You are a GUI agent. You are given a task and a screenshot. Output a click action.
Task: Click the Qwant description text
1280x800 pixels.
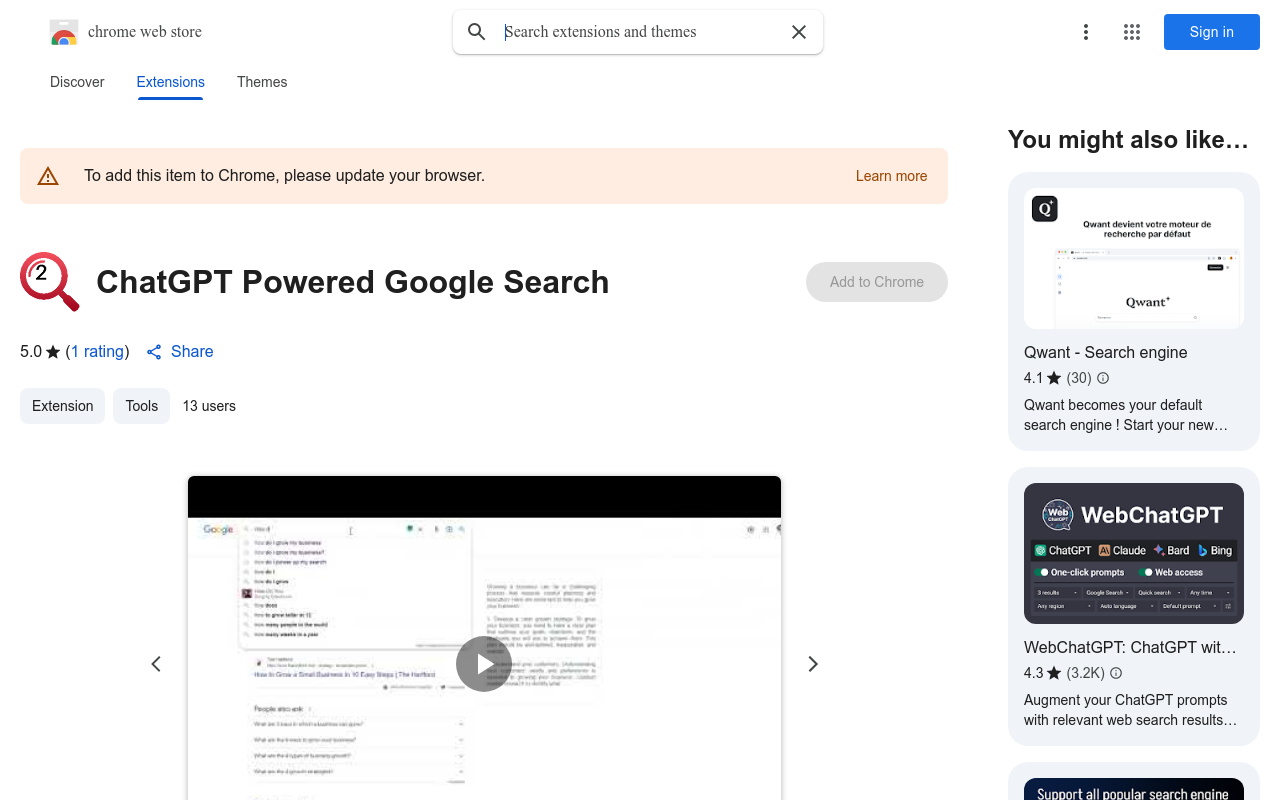(x=1126, y=415)
